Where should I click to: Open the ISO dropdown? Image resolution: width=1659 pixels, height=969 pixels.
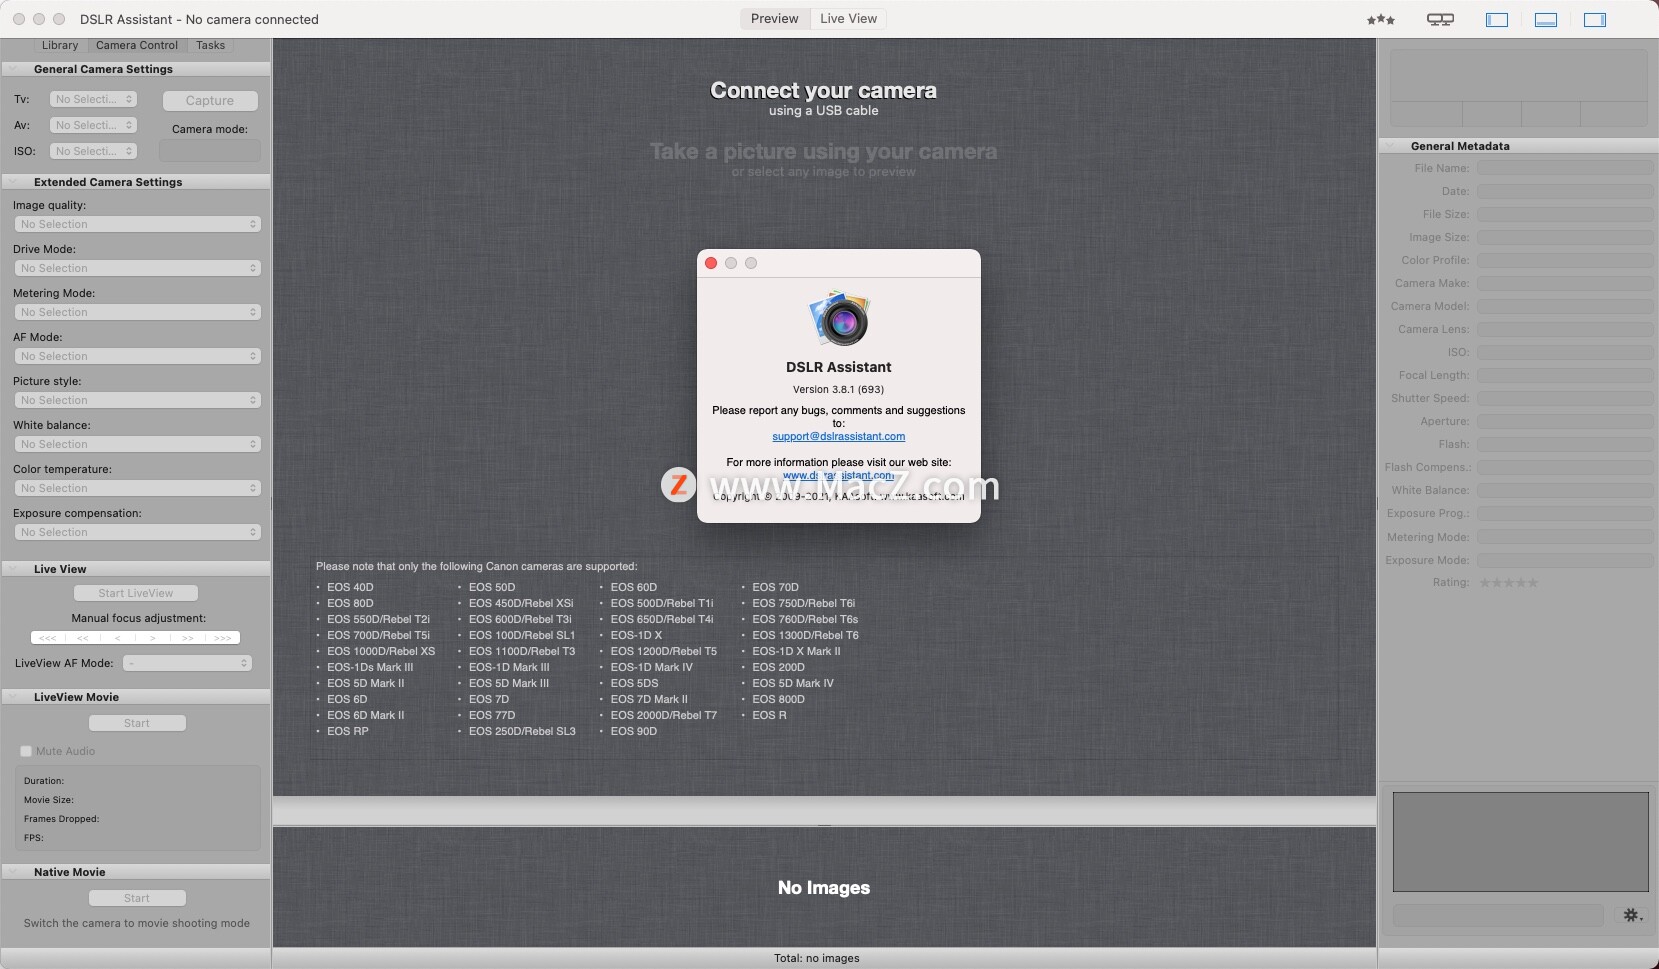click(x=93, y=151)
